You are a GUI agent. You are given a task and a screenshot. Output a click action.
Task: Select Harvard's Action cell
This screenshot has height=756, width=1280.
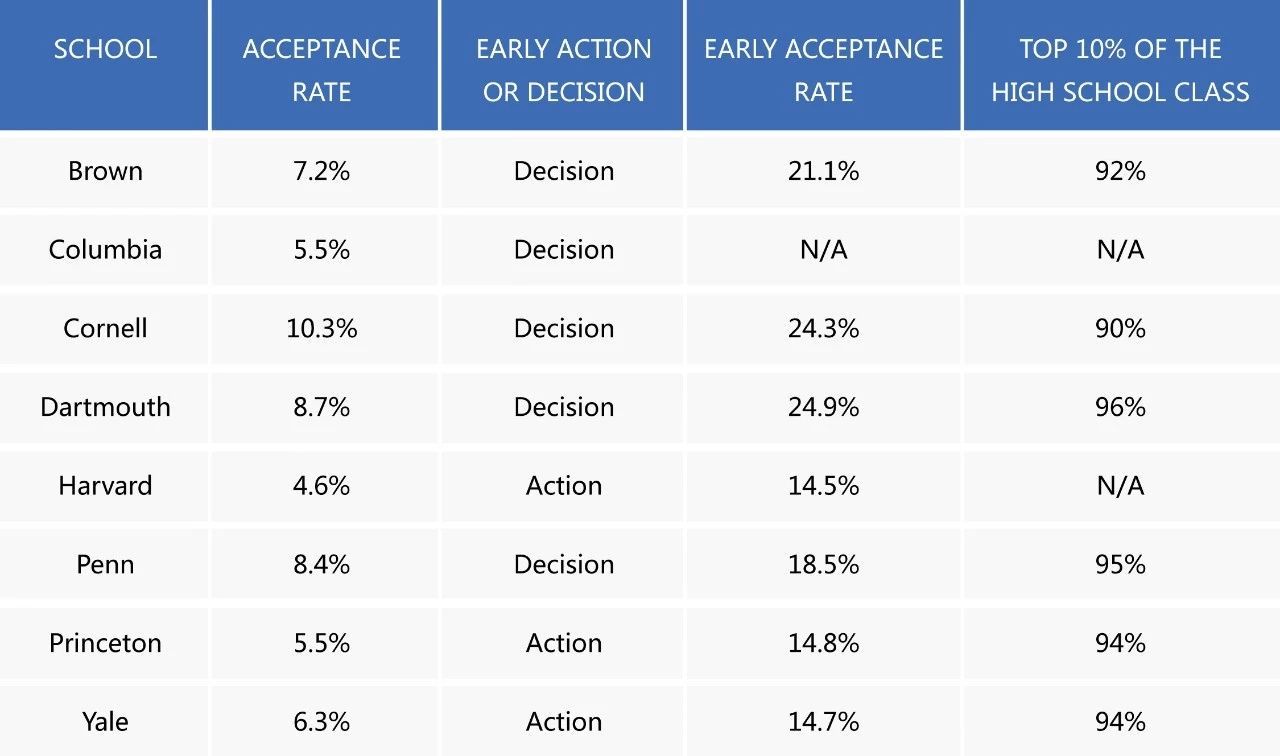click(x=564, y=486)
